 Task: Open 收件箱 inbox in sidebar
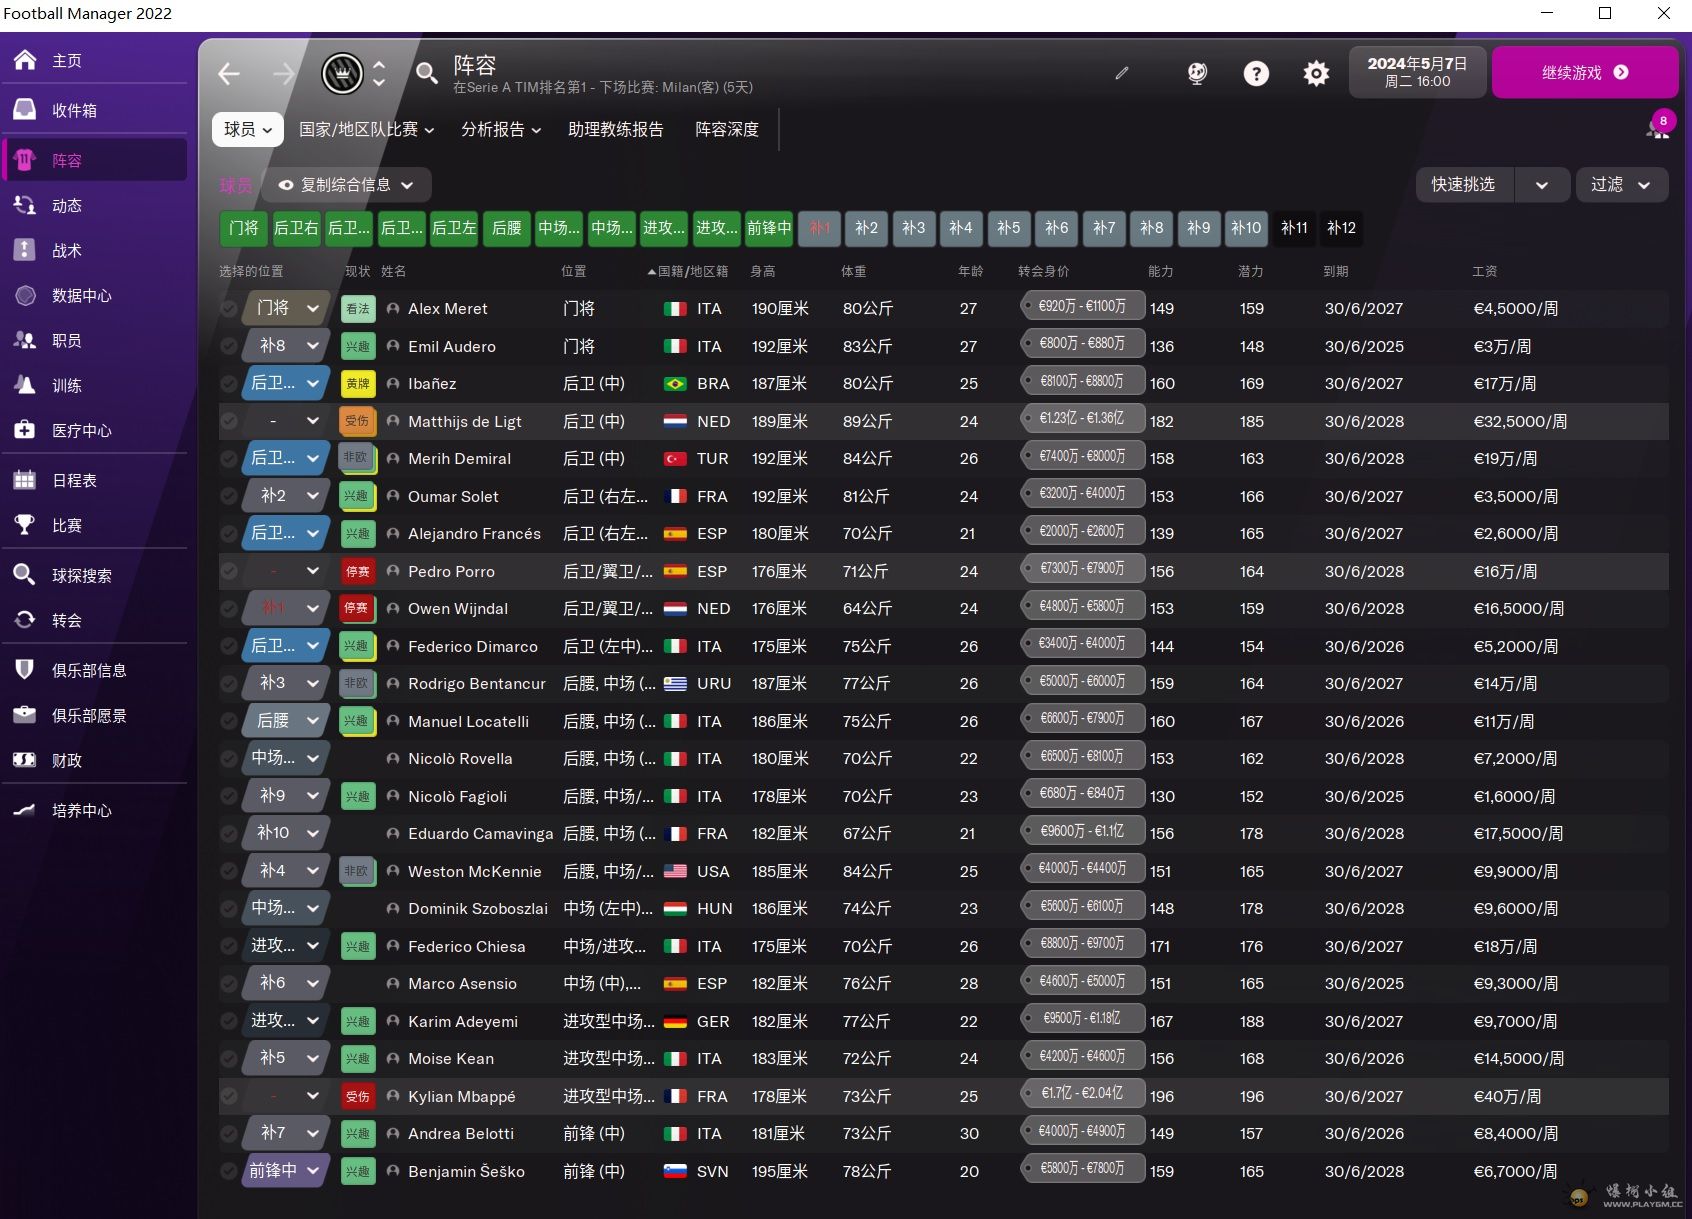74,110
